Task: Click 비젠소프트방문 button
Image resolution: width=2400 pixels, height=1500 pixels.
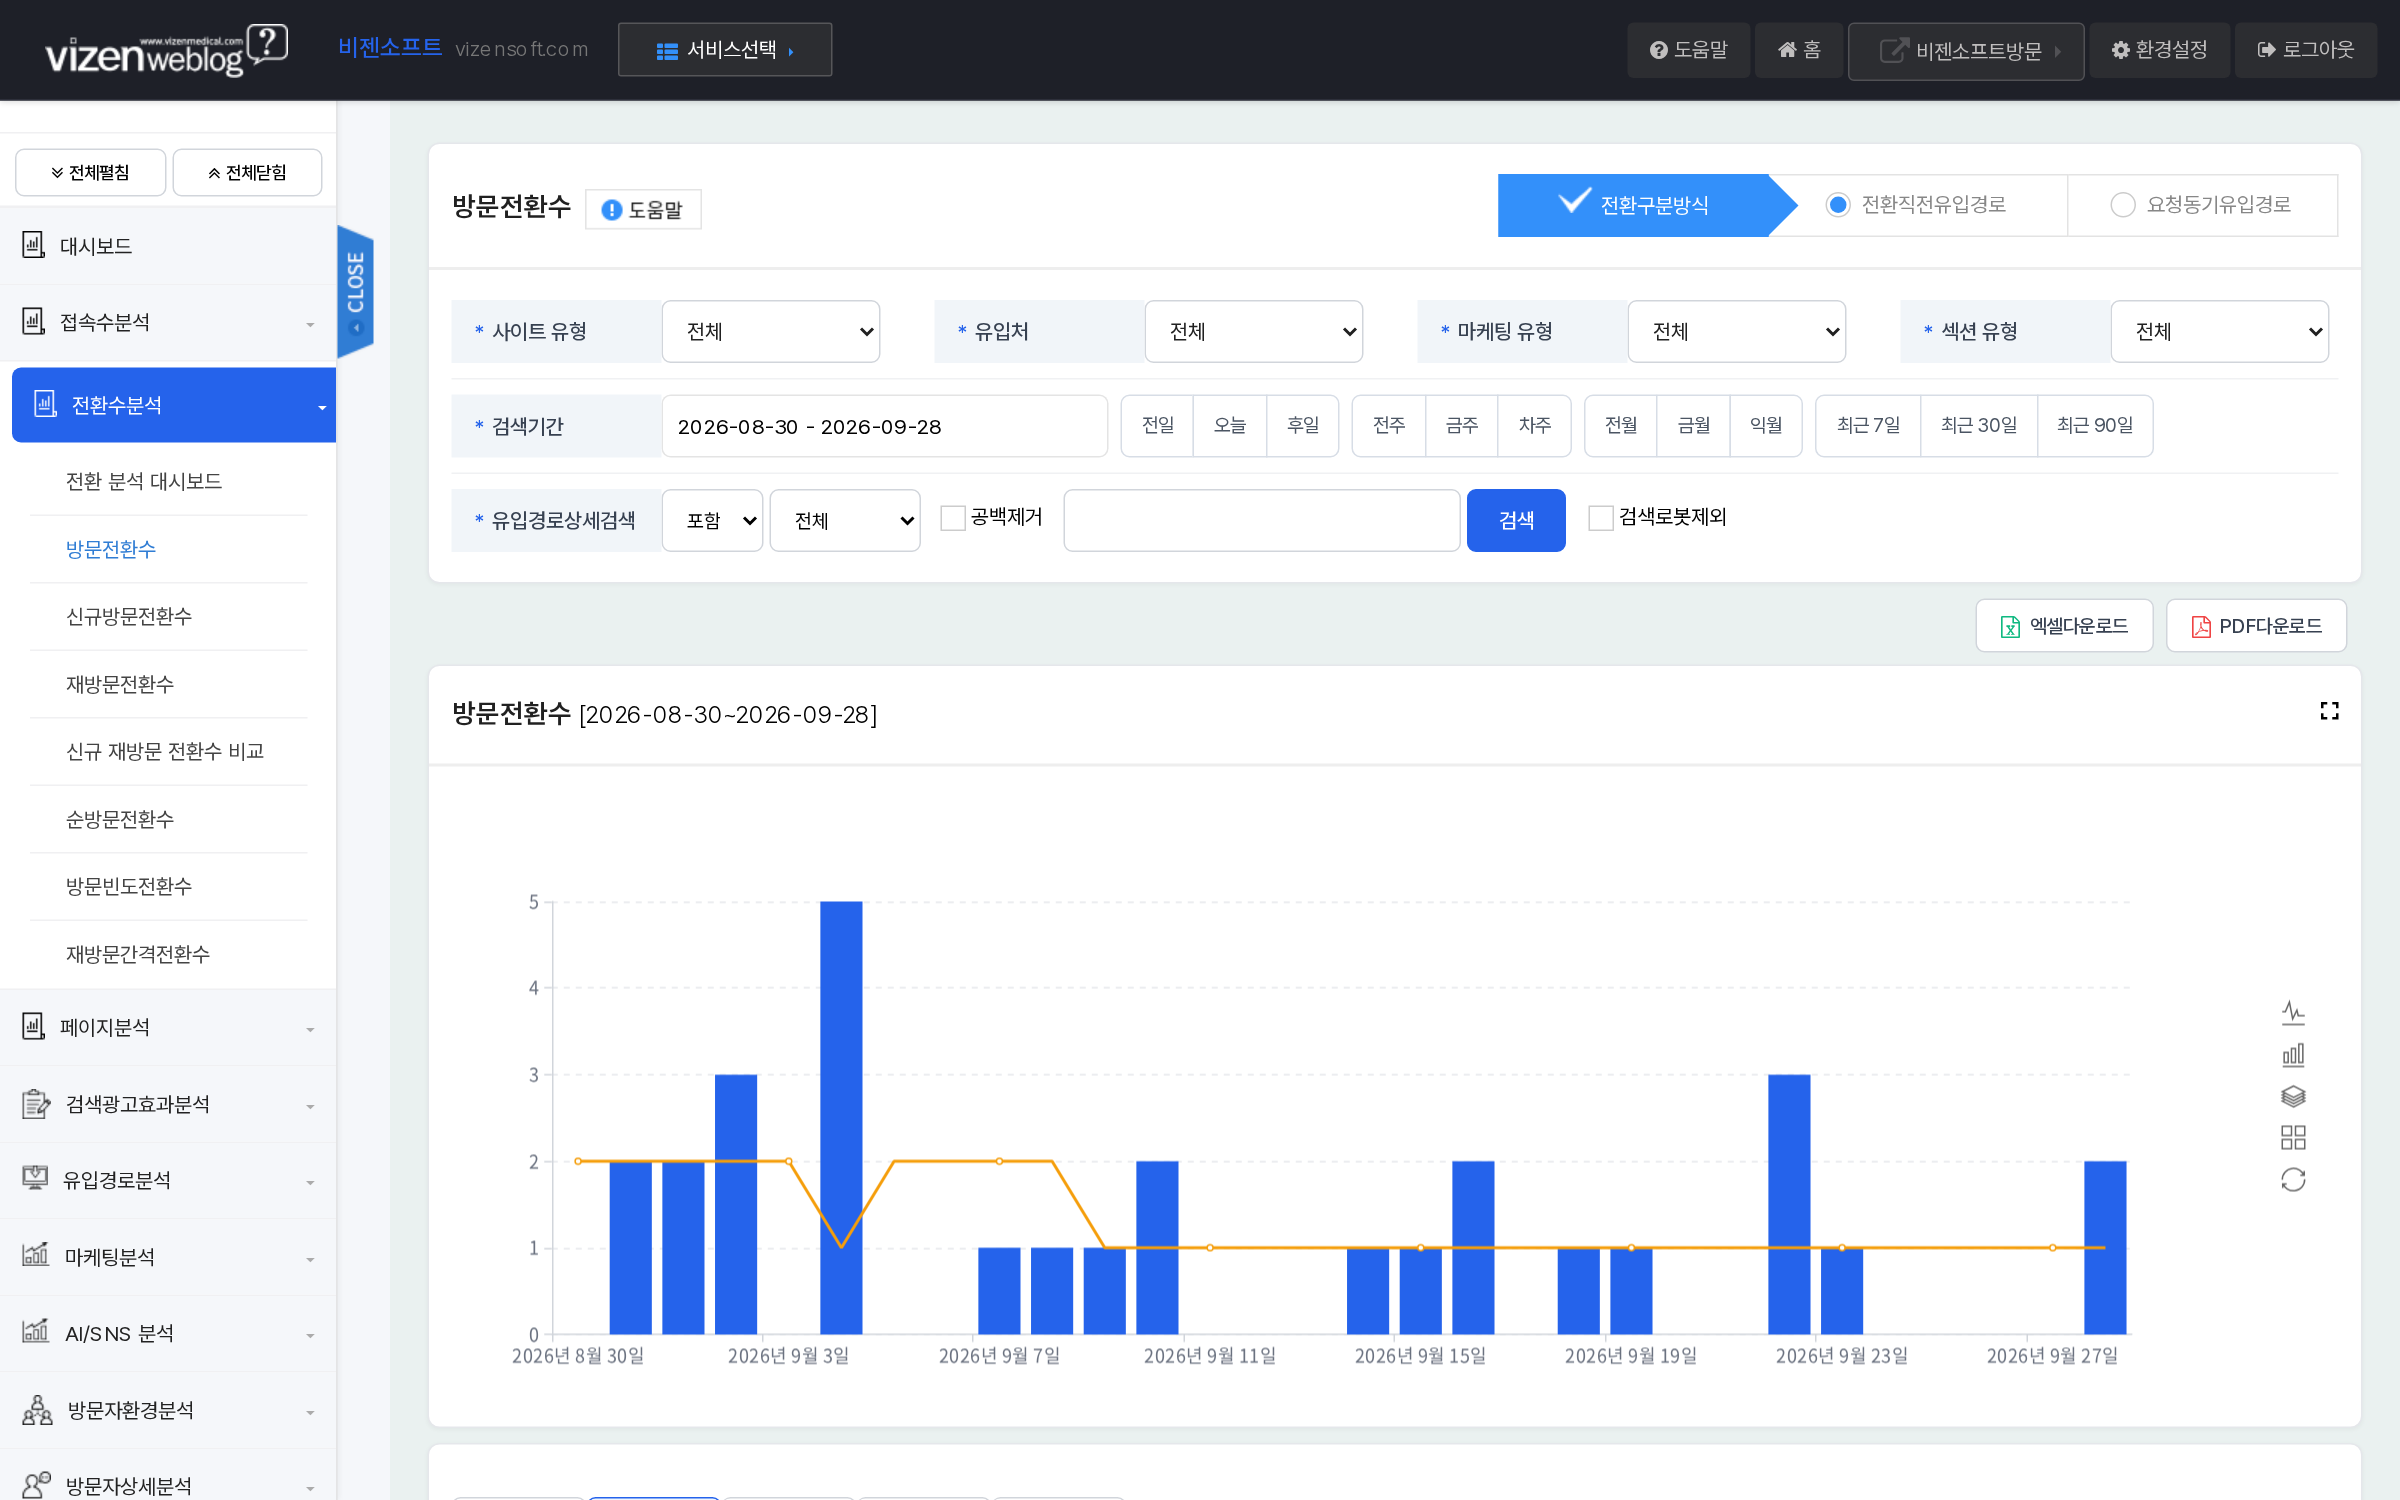Action: tap(1966, 51)
